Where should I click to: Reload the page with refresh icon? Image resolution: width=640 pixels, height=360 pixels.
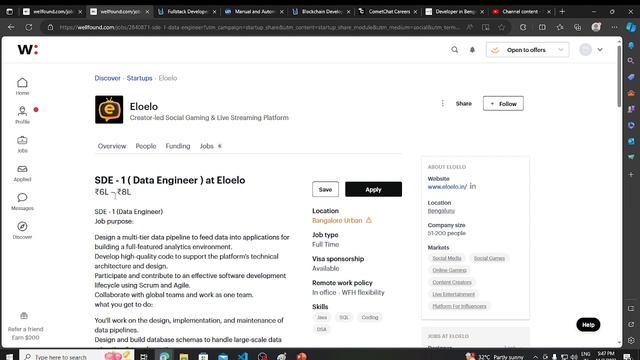pos(29,27)
